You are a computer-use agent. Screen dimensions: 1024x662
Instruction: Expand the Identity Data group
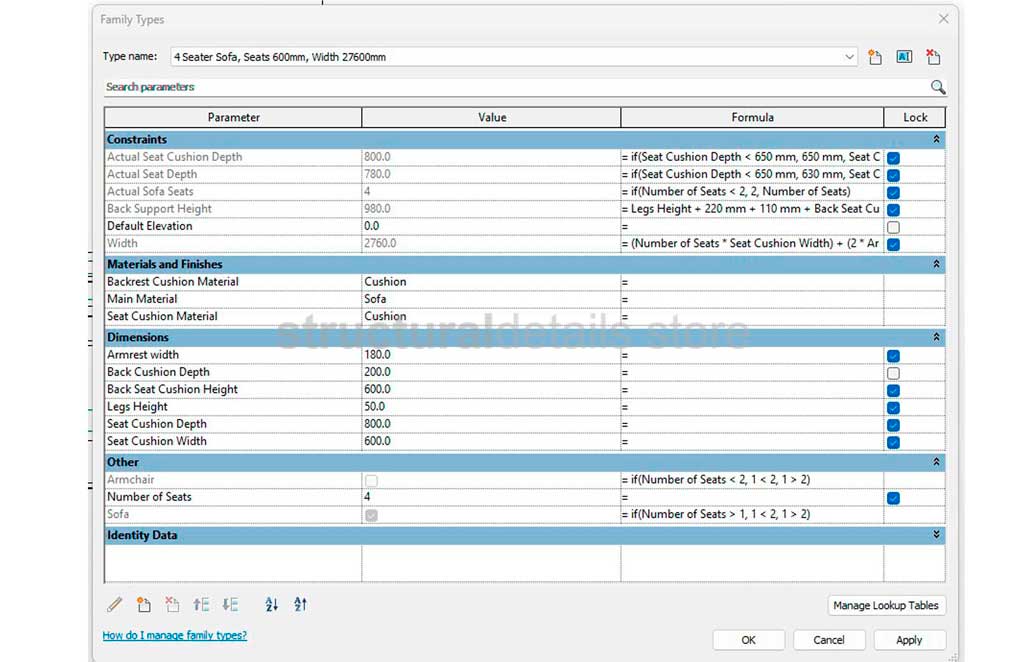click(936, 535)
